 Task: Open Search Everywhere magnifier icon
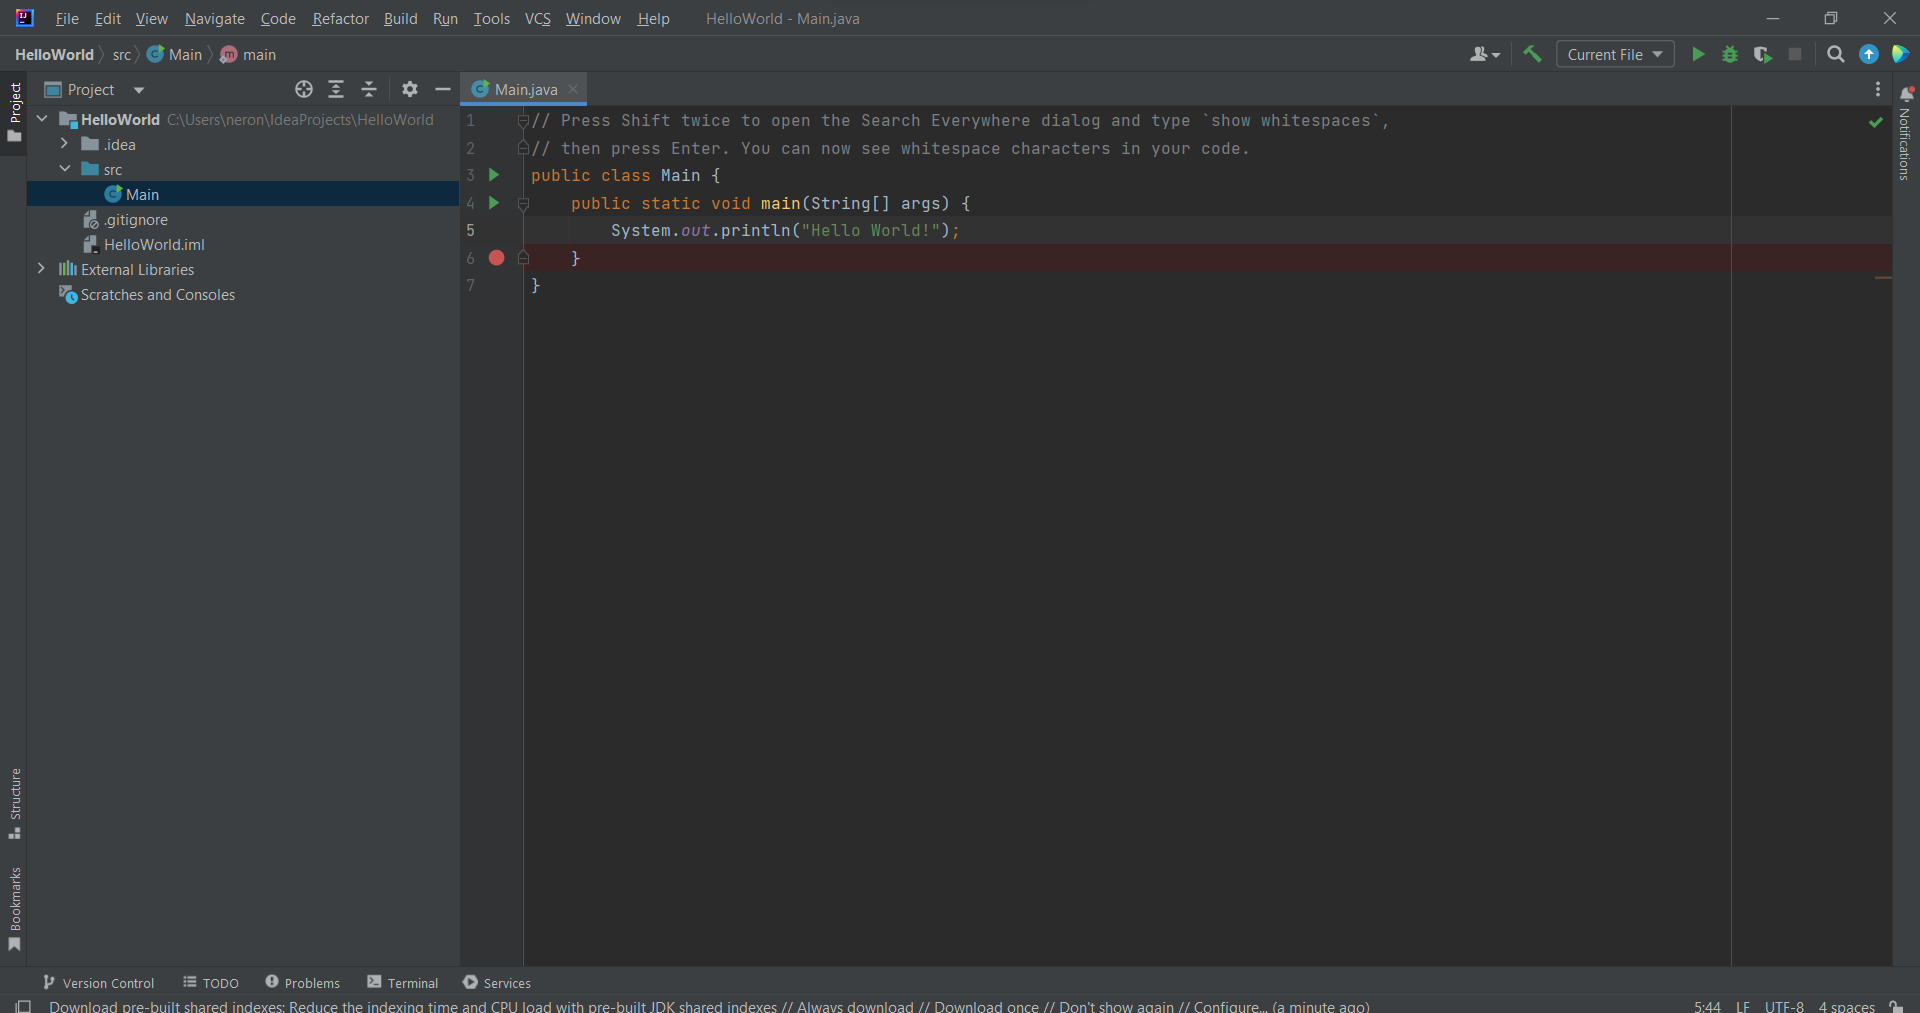1835,54
